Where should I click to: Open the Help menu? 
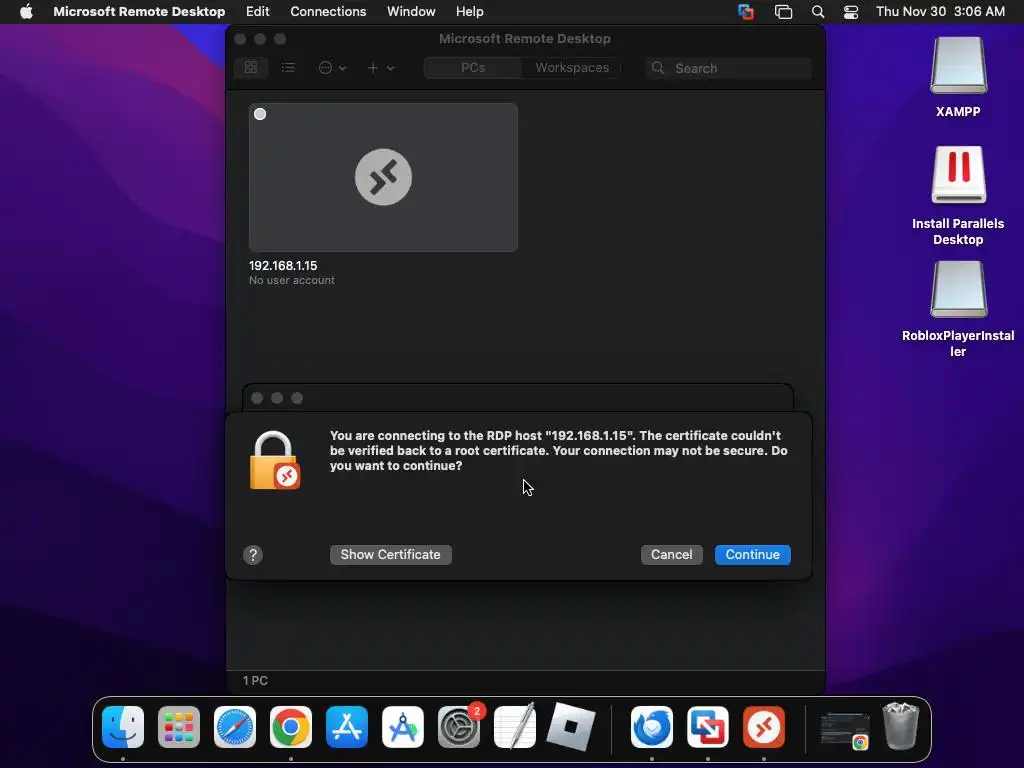click(x=470, y=12)
